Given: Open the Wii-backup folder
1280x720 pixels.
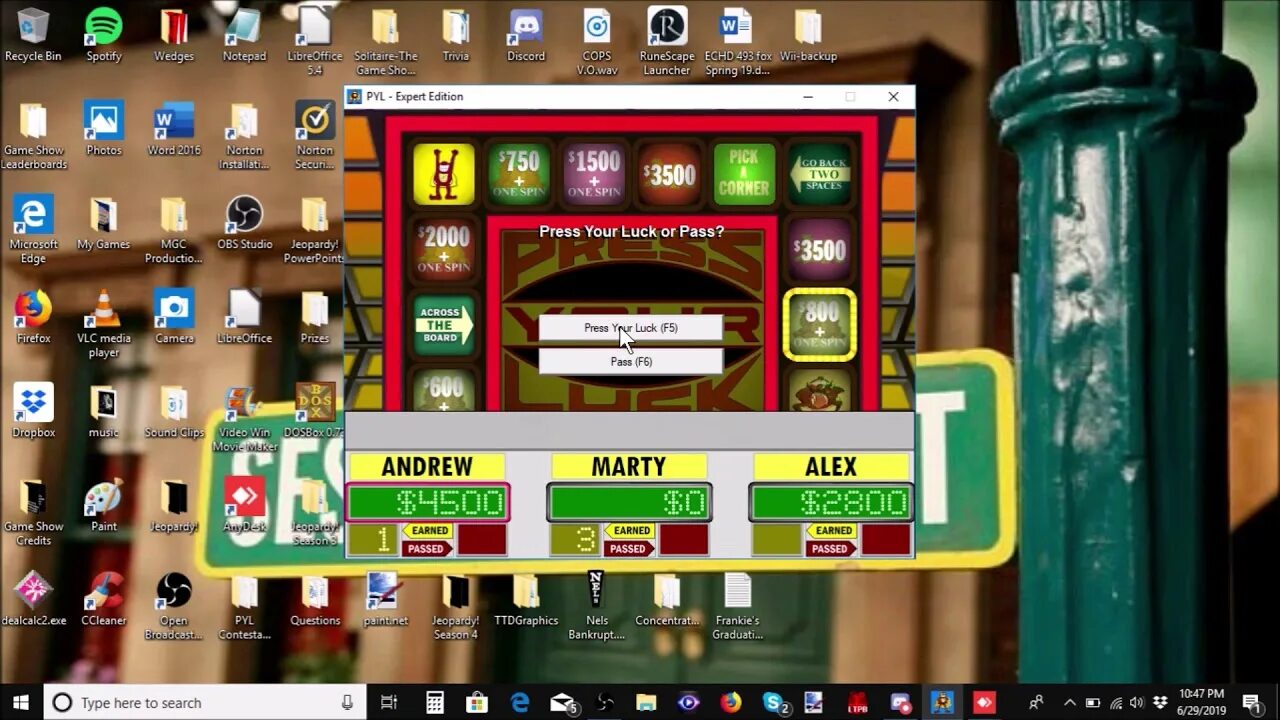Looking at the screenshot, I should (x=808, y=35).
